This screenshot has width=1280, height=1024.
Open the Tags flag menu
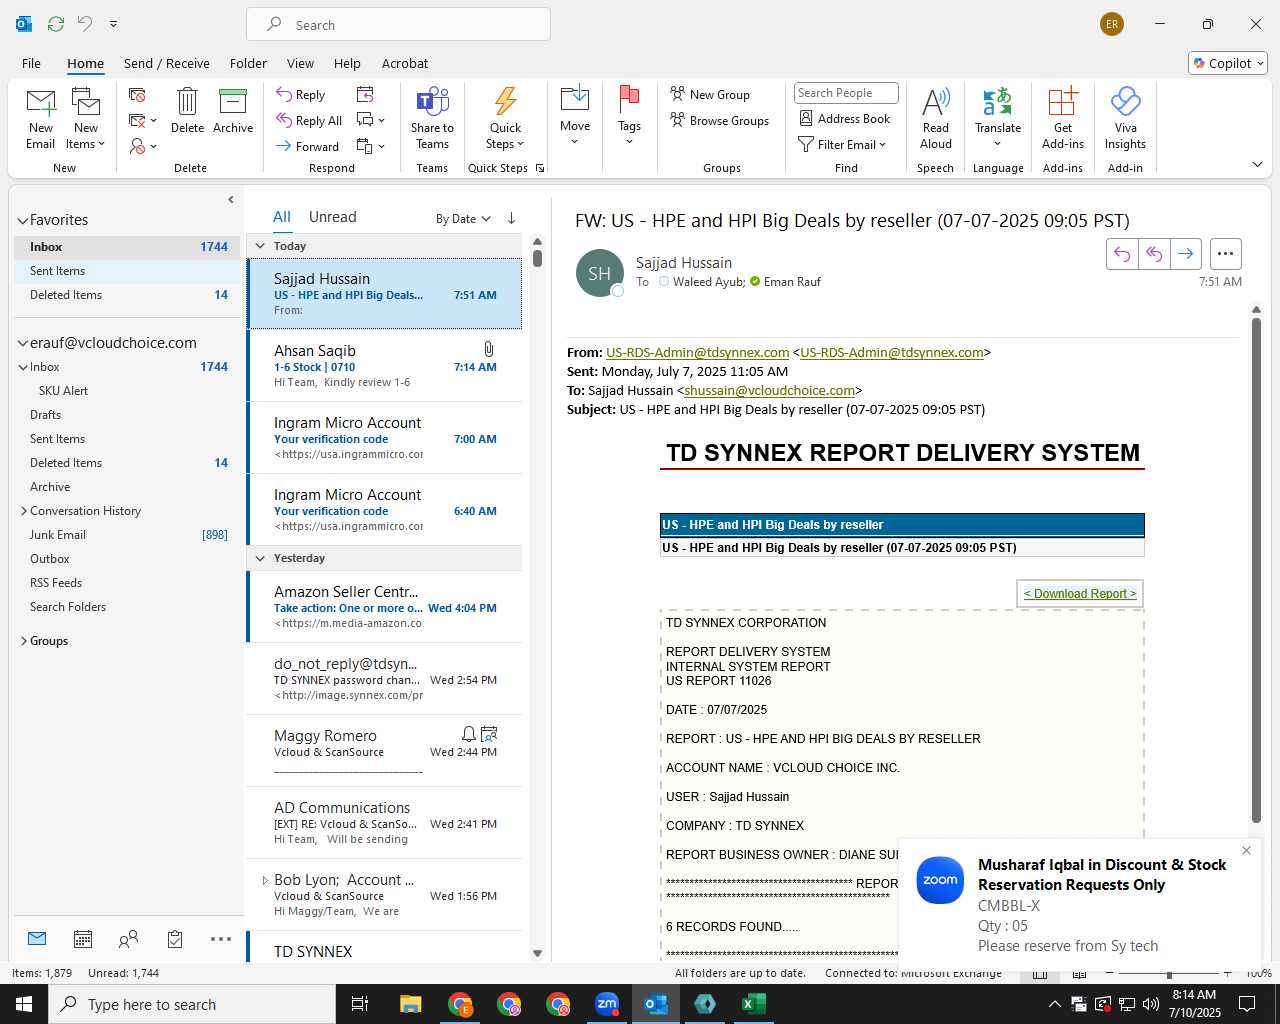[x=629, y=116]
